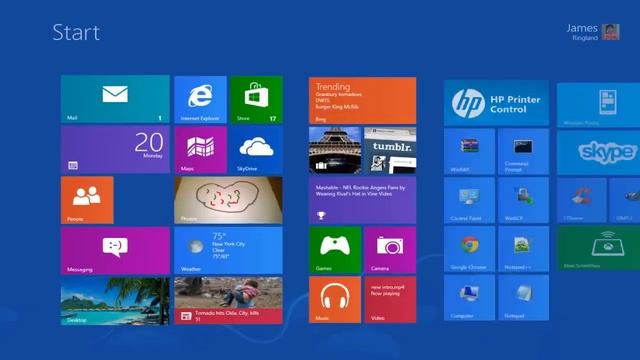Open the Mail tile
The image size is (640, 360).
tap(115, 99)
